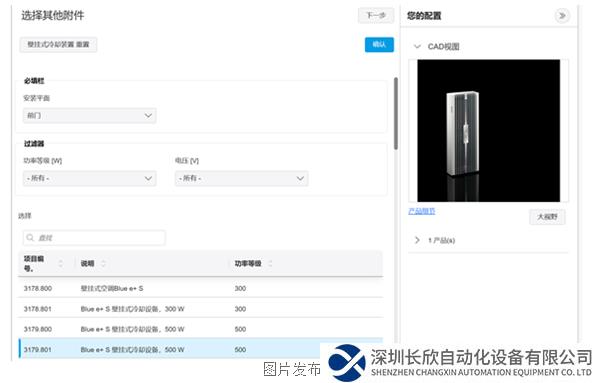Image resolution: width=600 pixels, height=383 pixels.
Task: Select row 3178.800 壁挂式空调 Blue e+ S
Action: [x=201, y=288]
